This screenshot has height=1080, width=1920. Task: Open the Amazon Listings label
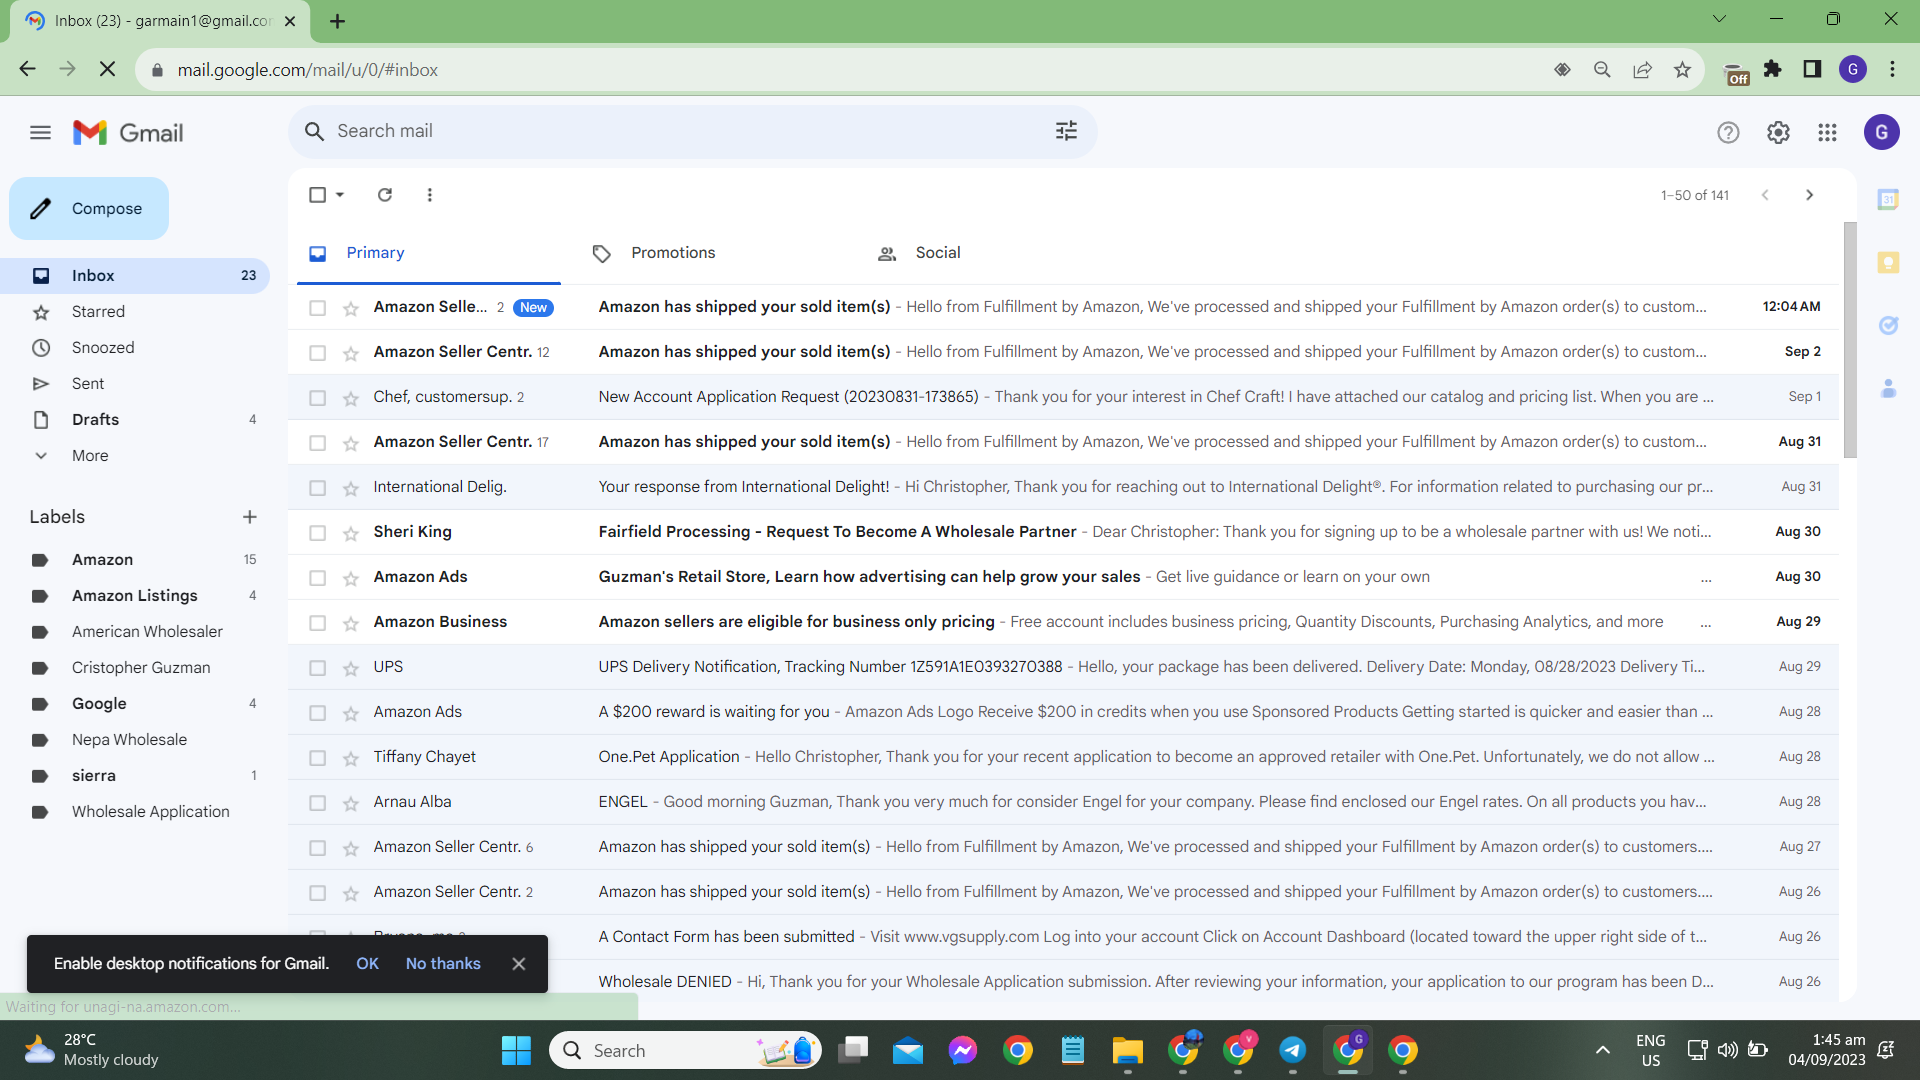[x=135, y=596]
